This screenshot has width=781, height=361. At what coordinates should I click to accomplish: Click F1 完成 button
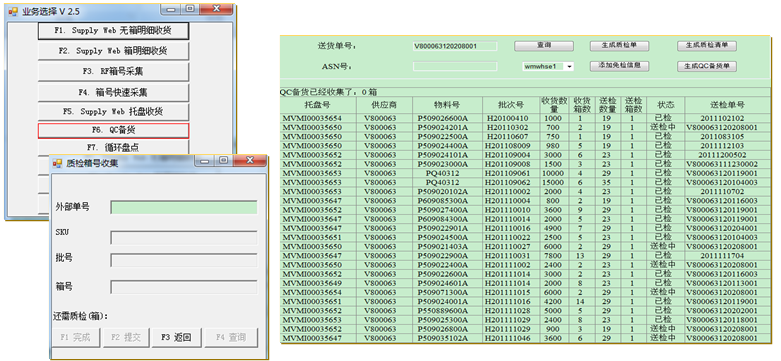(x=76, y=337)
